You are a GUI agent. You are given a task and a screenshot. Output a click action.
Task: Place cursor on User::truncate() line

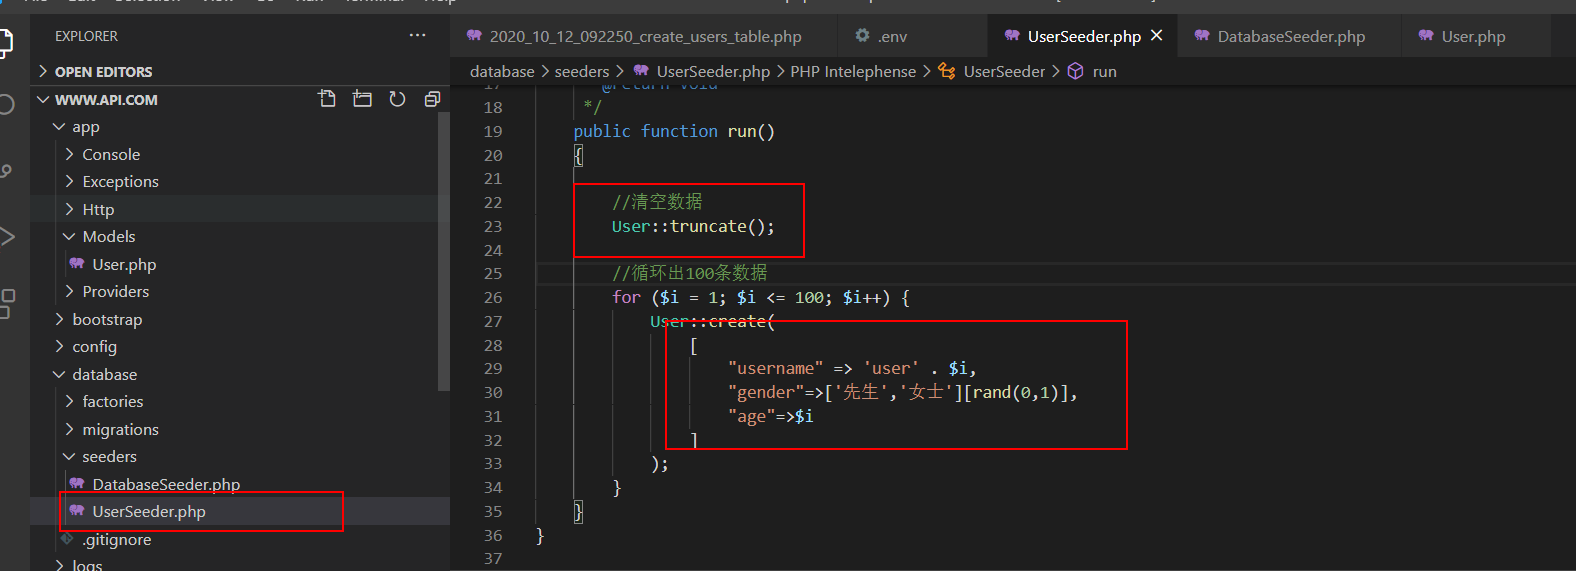point(693,226)
